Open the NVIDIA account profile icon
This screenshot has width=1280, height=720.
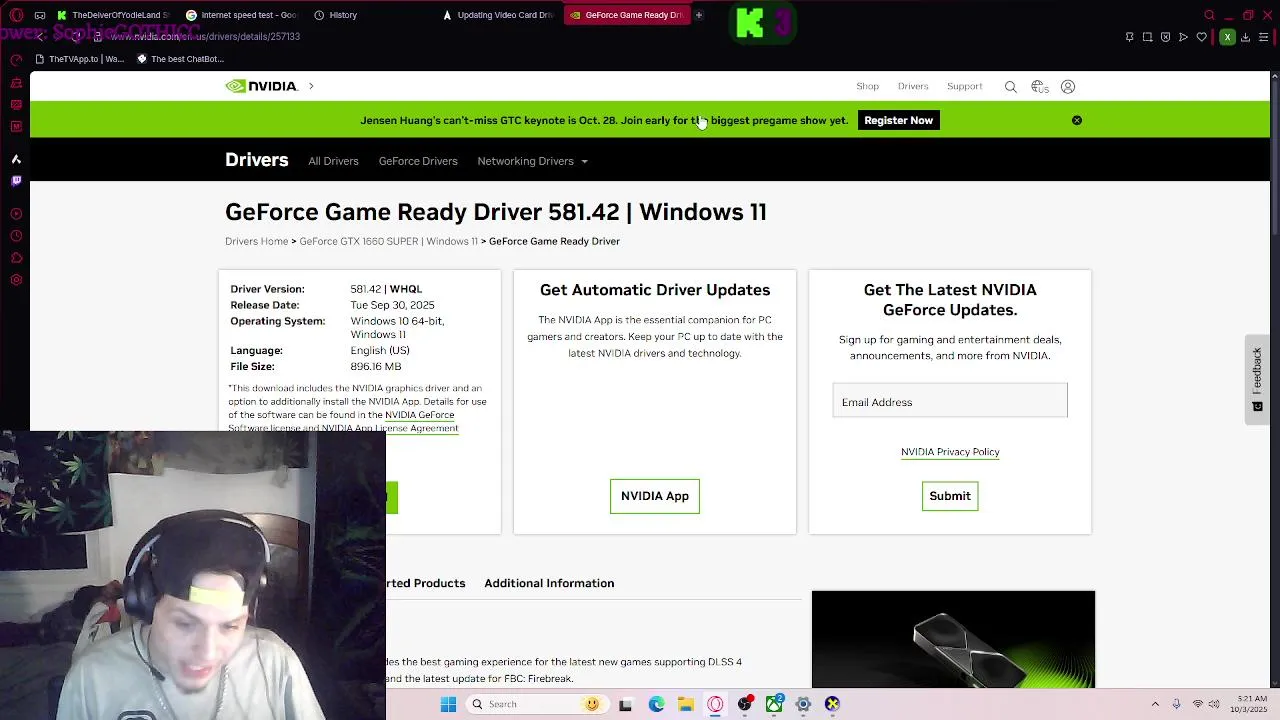[1068, 87]
